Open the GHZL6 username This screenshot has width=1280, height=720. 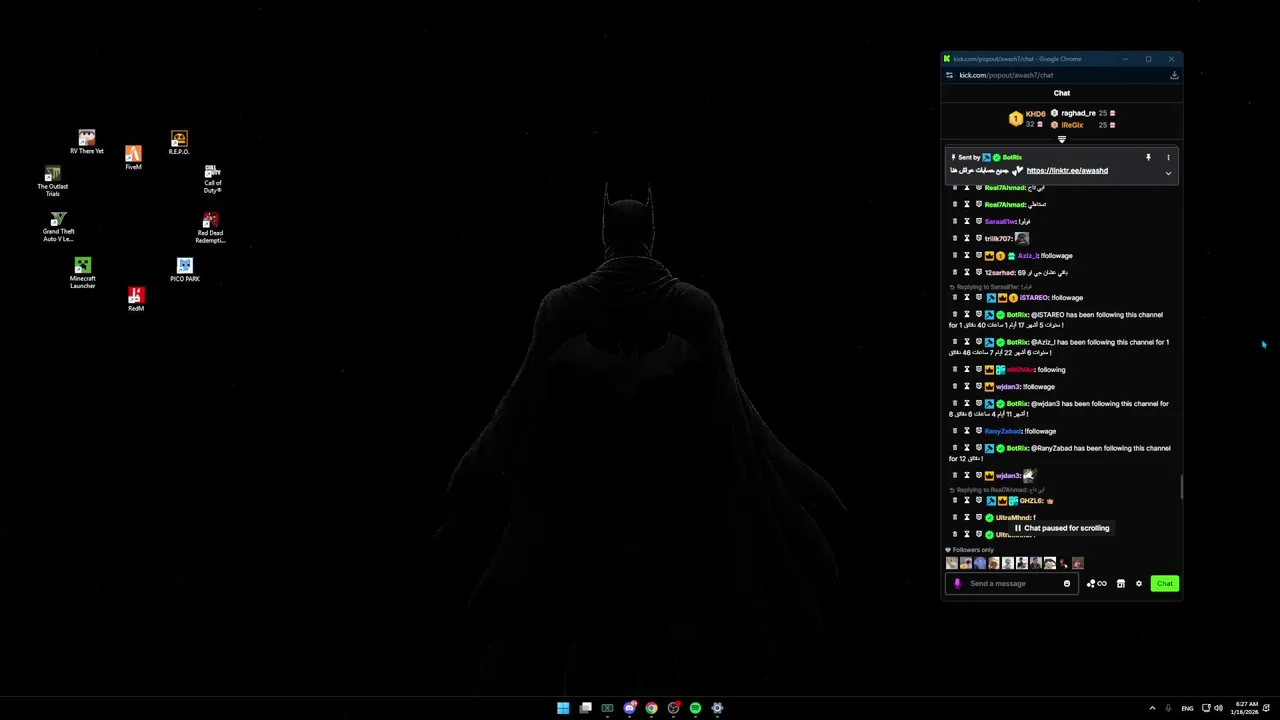point(1031,500)
